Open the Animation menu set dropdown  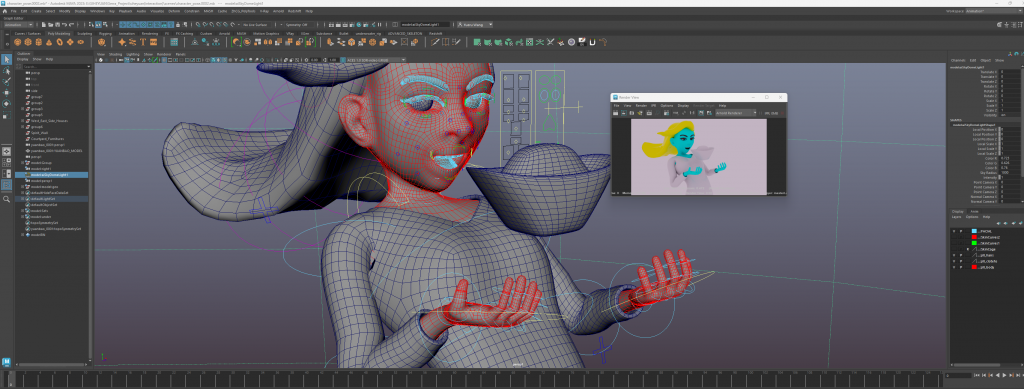tap(18, 25)
